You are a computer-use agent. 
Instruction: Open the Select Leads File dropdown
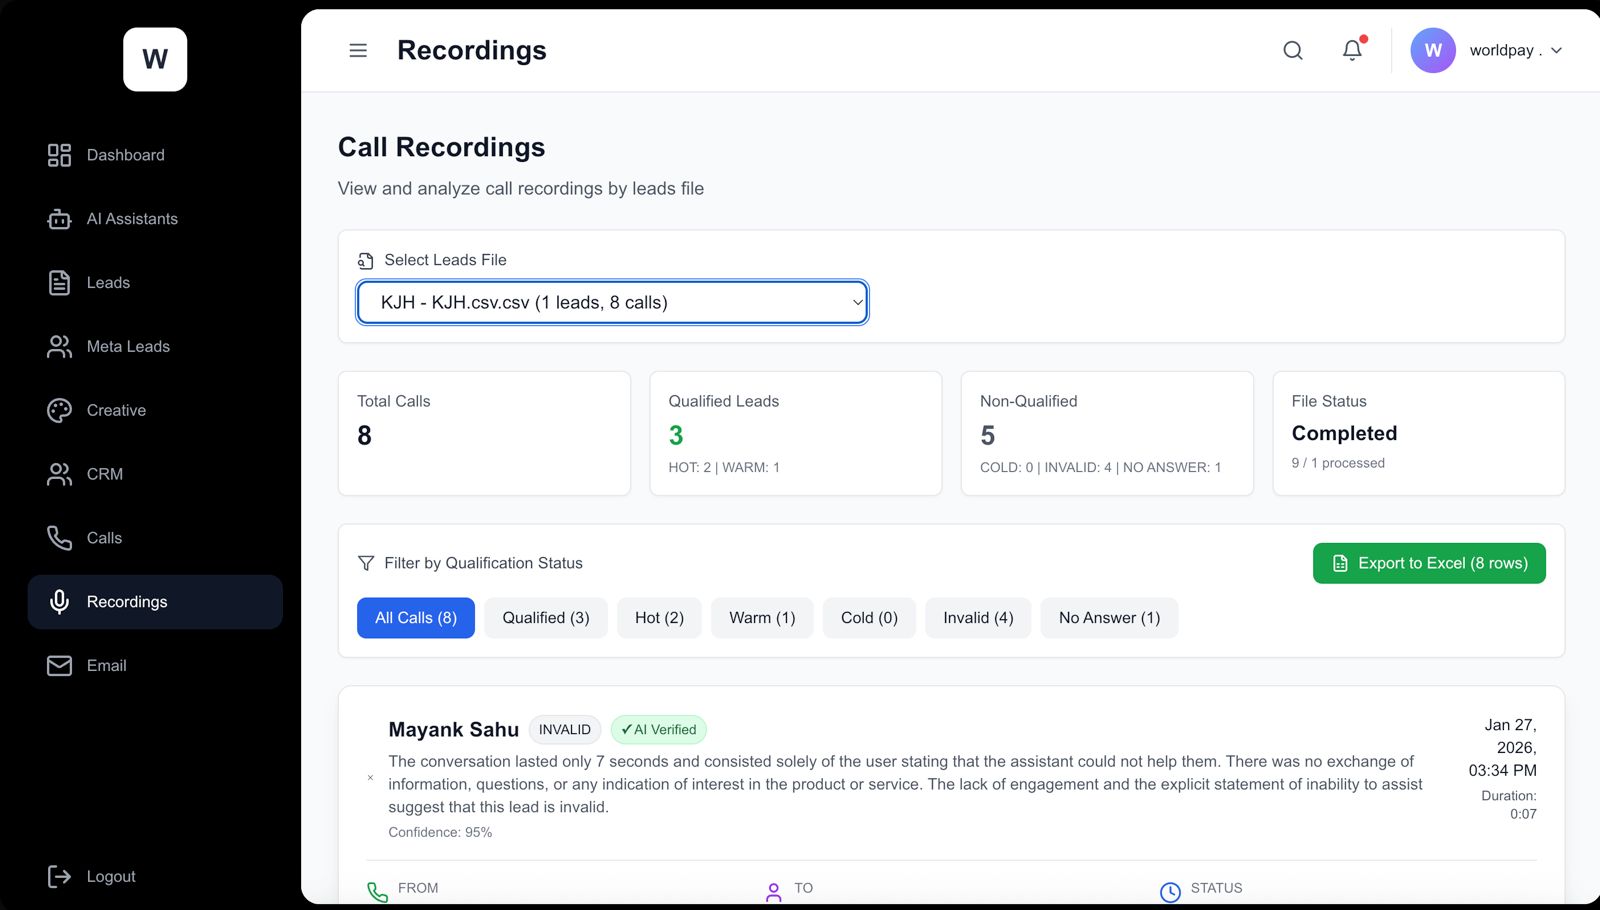(611, 302)
